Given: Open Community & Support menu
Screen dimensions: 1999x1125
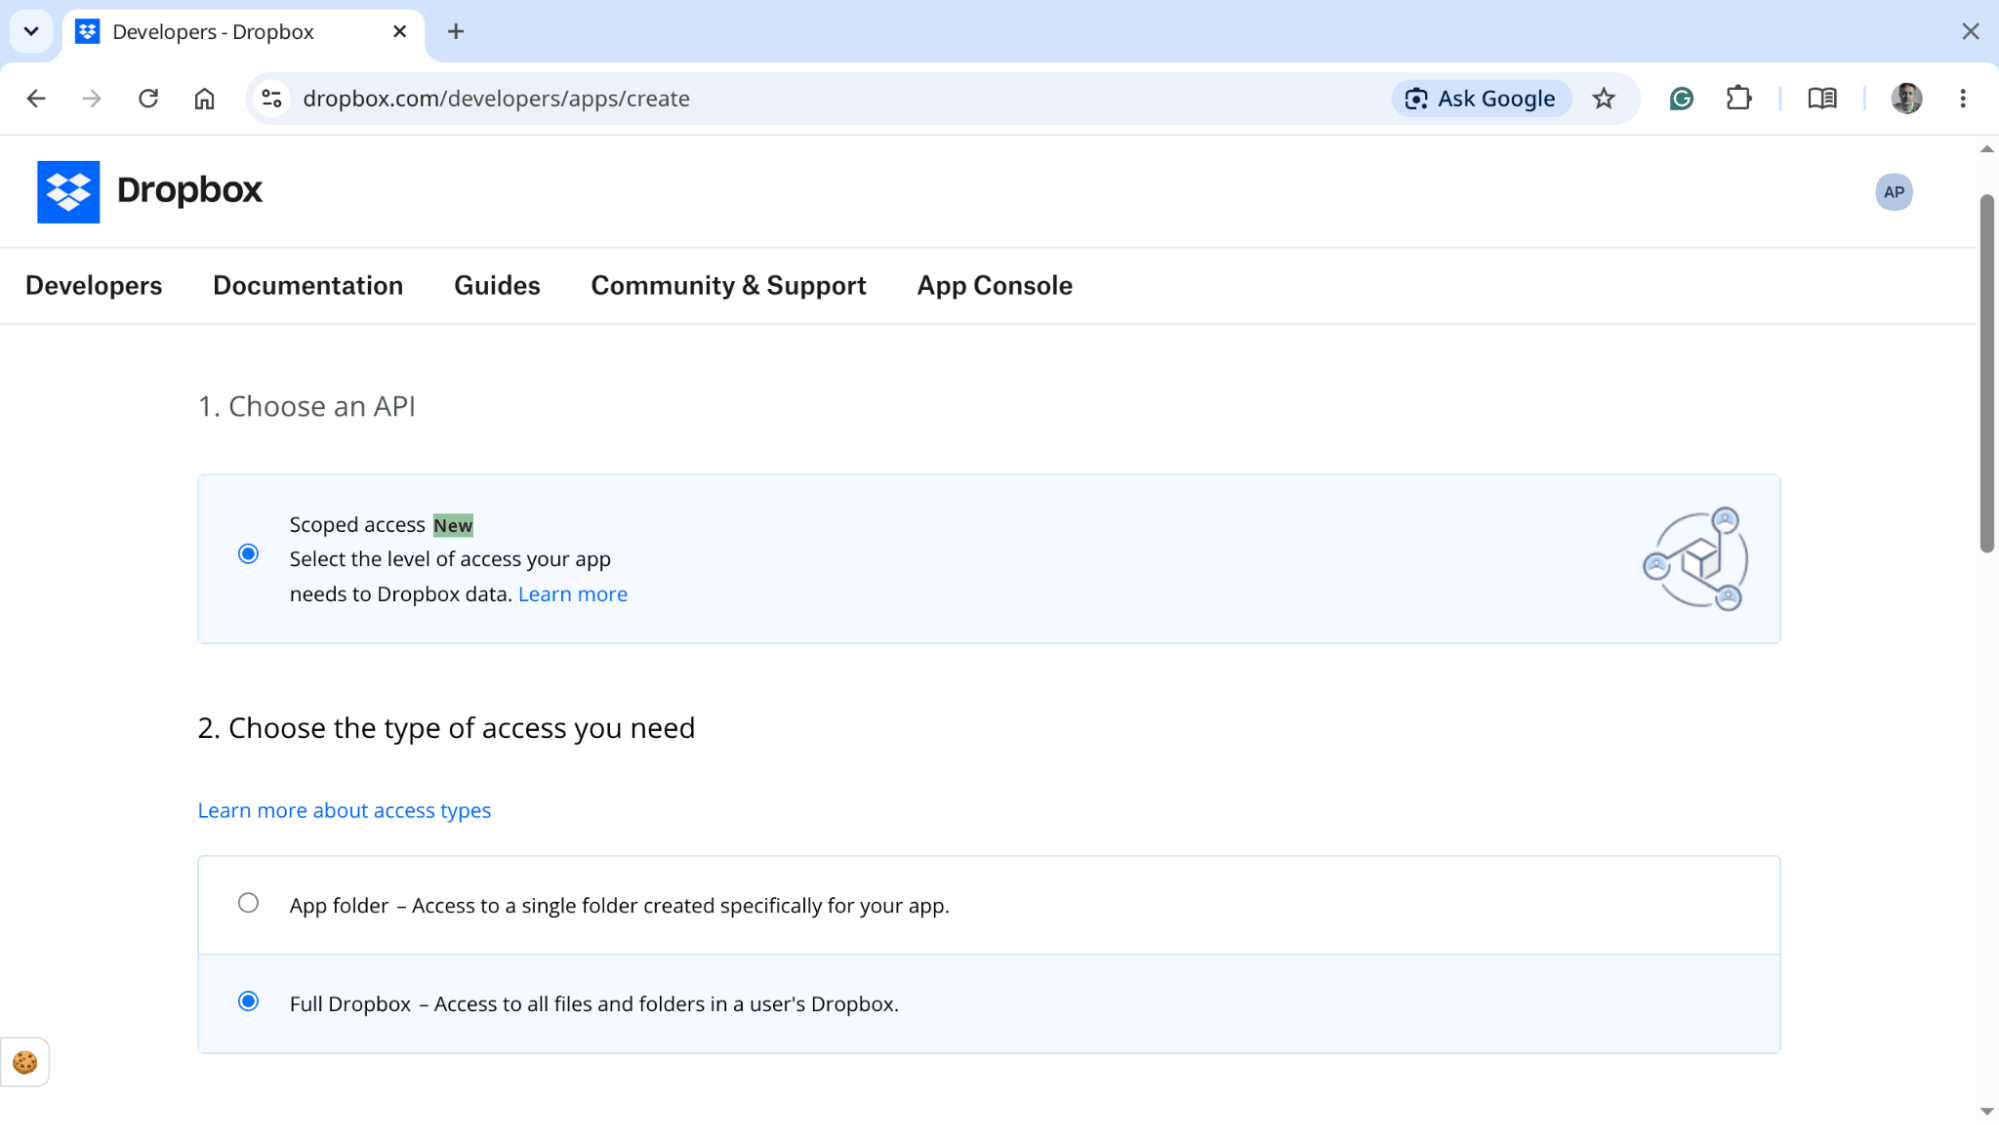Looking at the screenshot, I should 728,285.
